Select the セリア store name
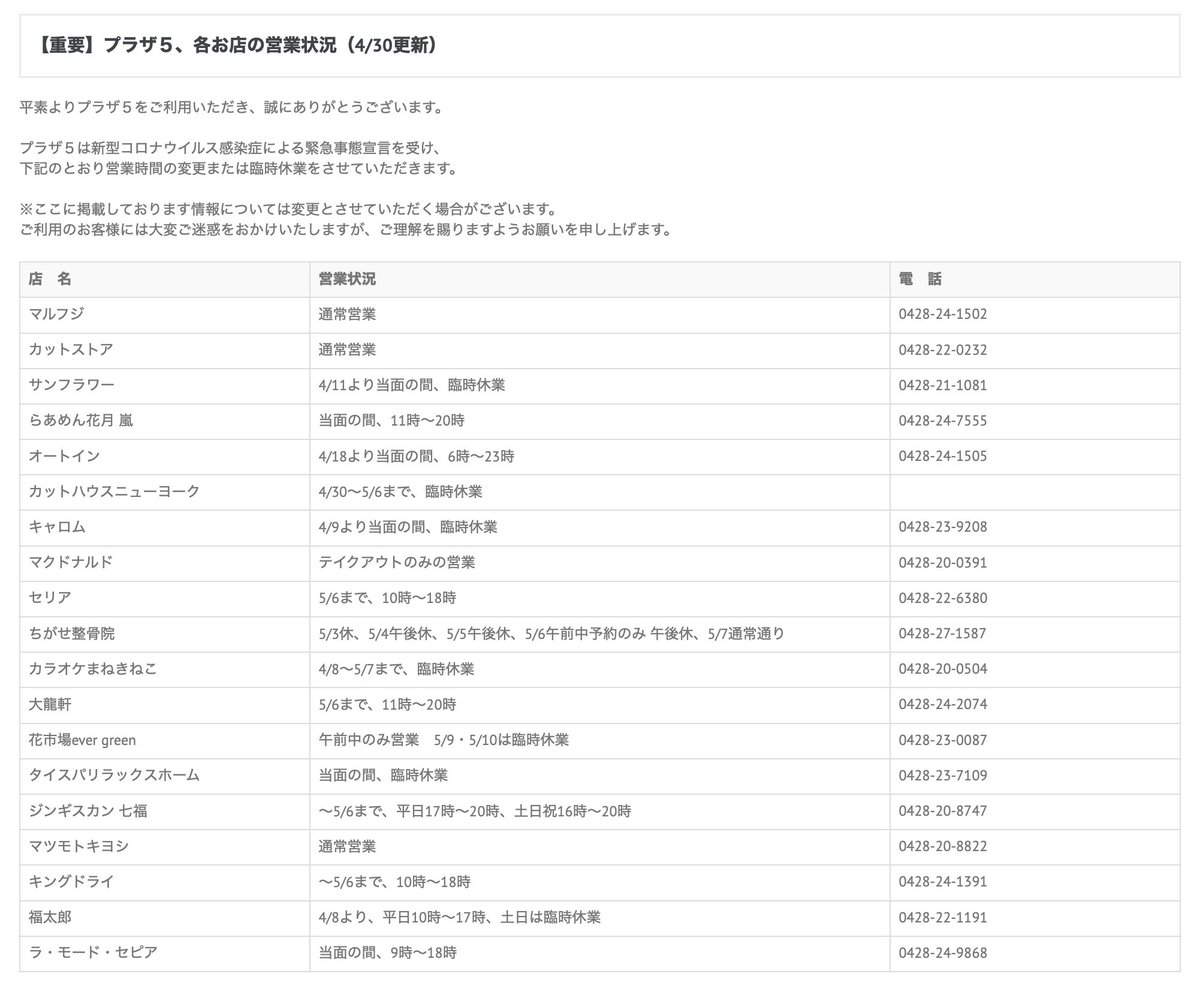 [x=50, y=598]
